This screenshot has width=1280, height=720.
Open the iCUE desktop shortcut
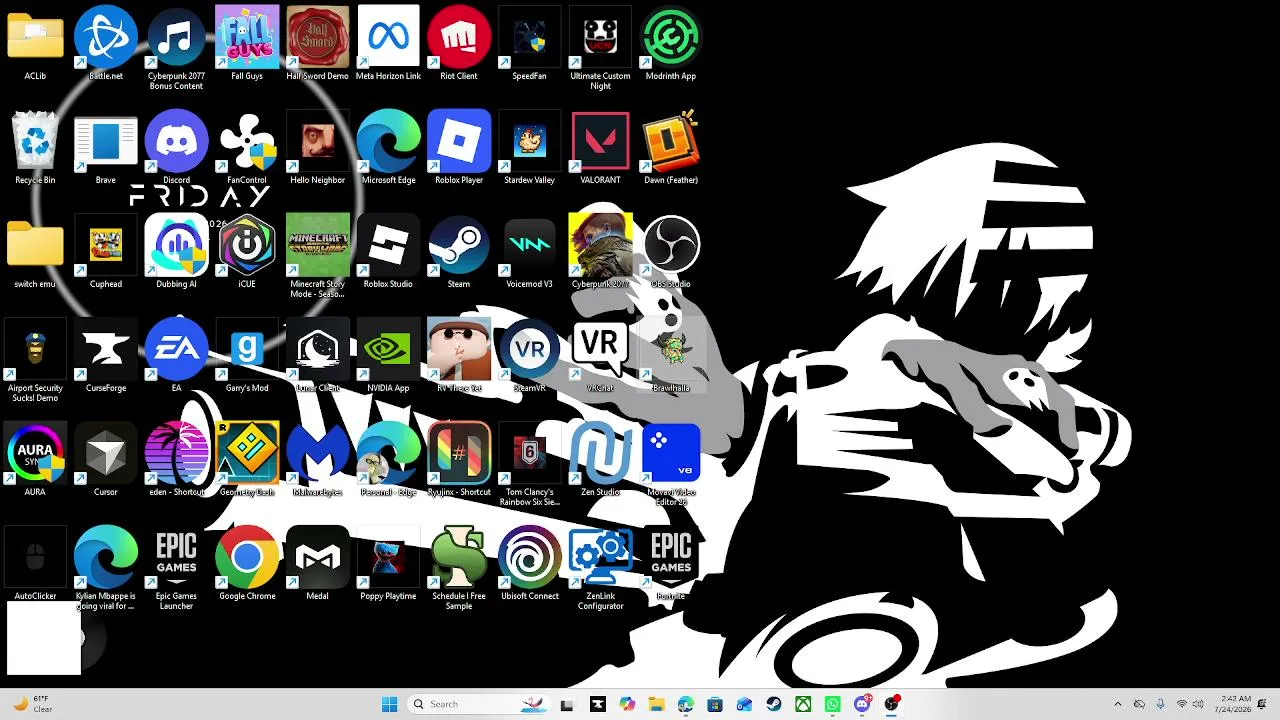tap(247, 252)
